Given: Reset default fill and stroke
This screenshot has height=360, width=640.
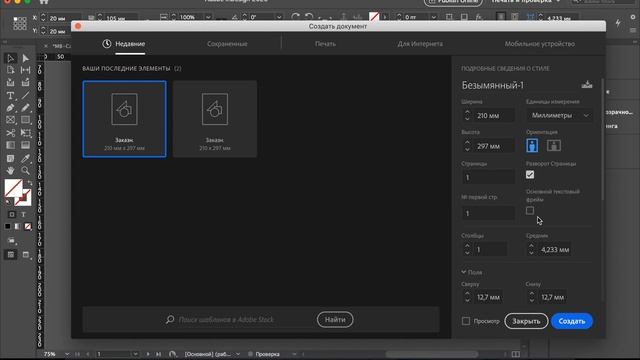Looking at the screenshot, I should [x=8, y=202].
